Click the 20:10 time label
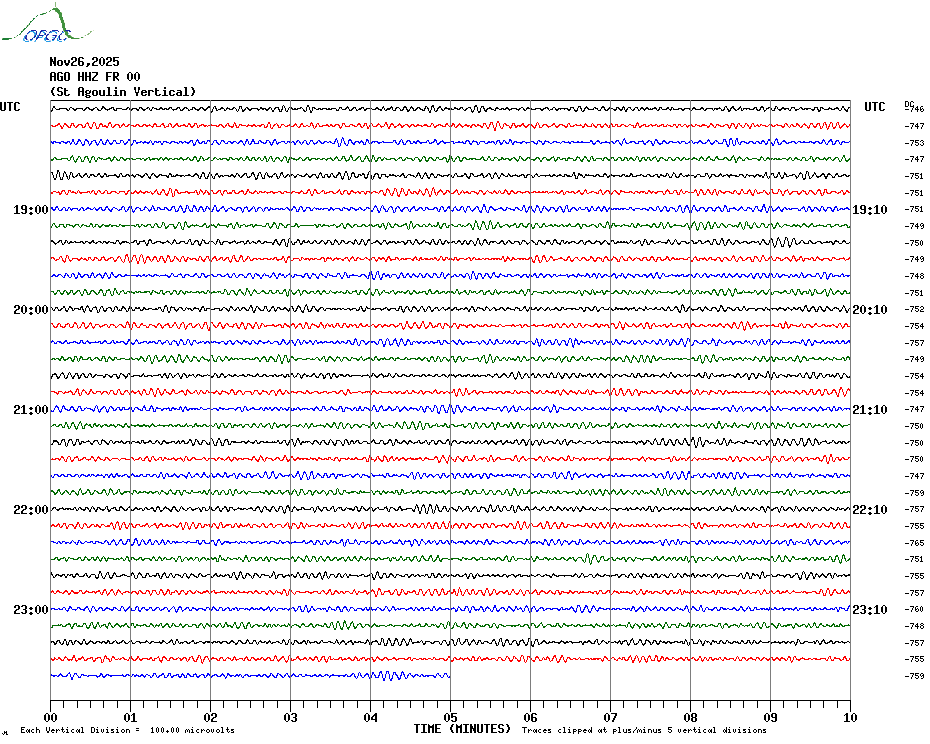930x744 pixels. [x=870, y=310]
